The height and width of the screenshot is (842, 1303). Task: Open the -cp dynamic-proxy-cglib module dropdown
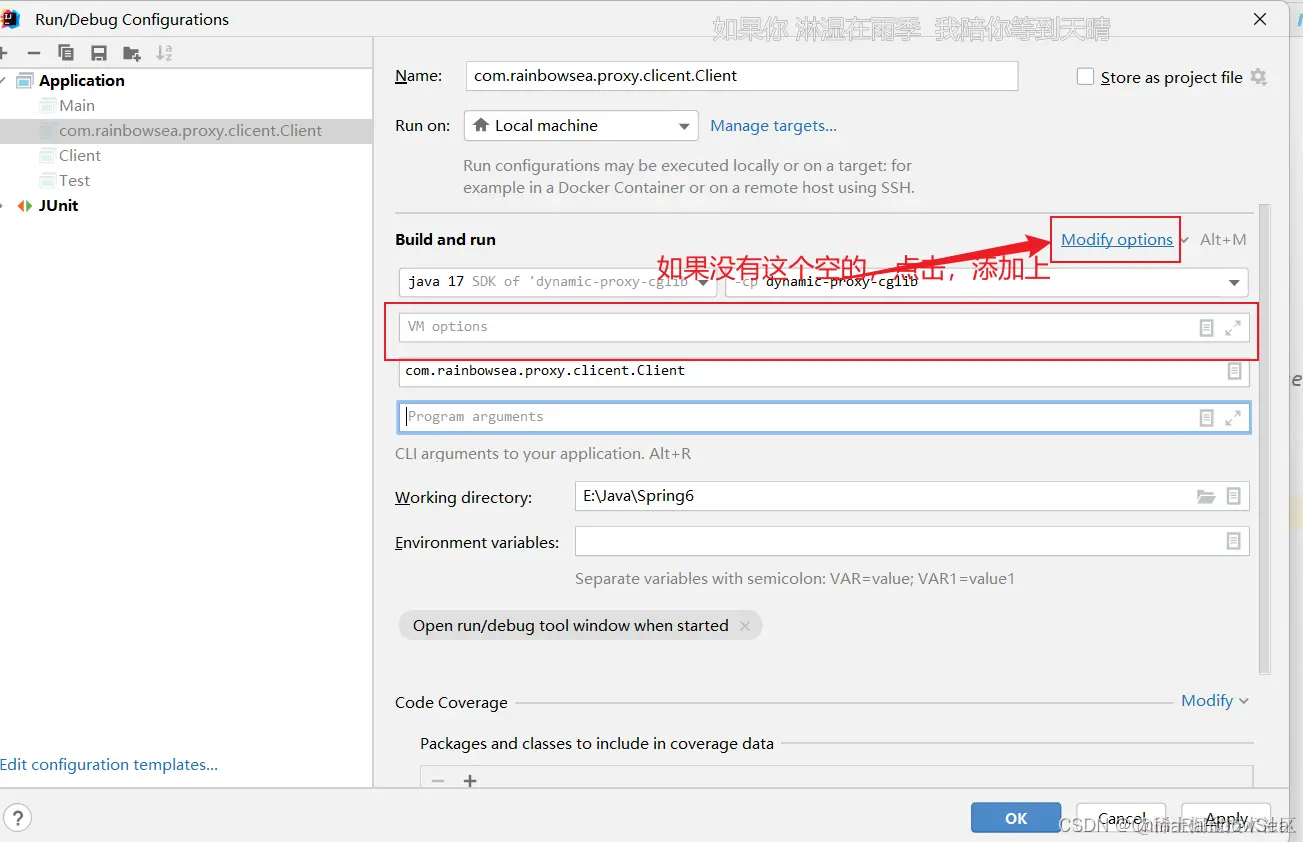coord(987,282)
